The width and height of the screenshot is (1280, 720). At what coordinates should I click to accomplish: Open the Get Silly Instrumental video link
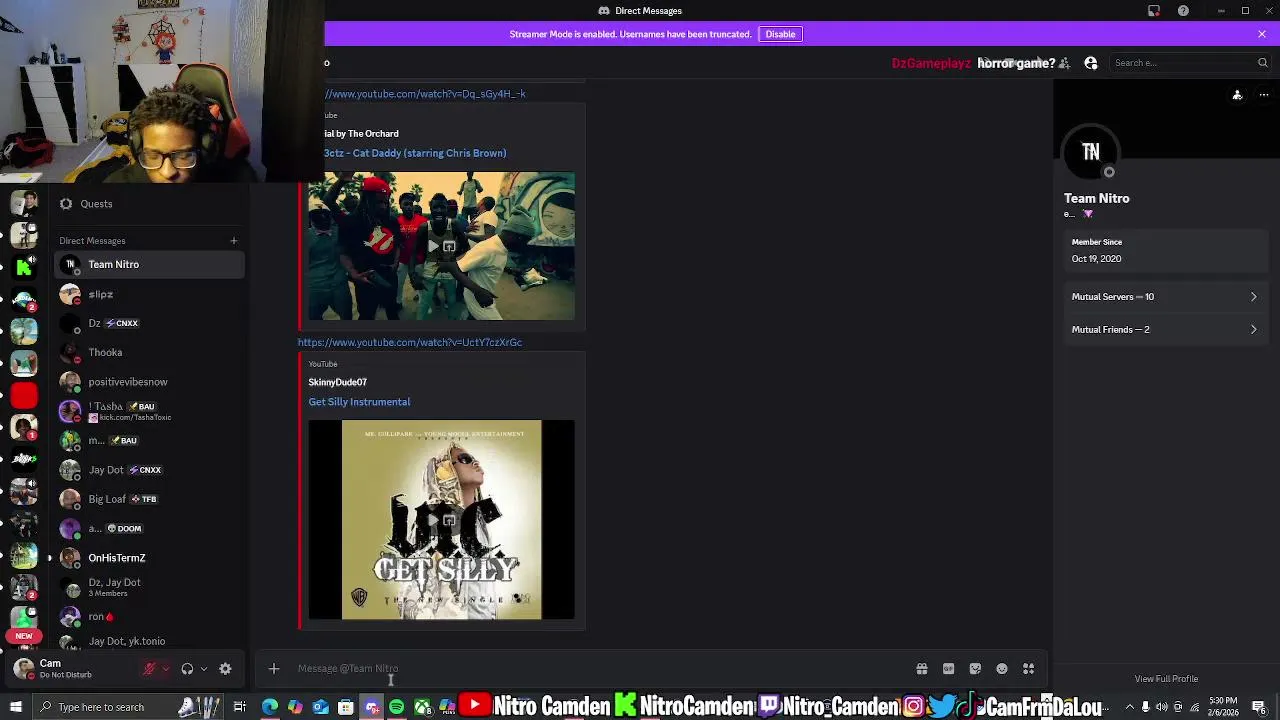359,402
